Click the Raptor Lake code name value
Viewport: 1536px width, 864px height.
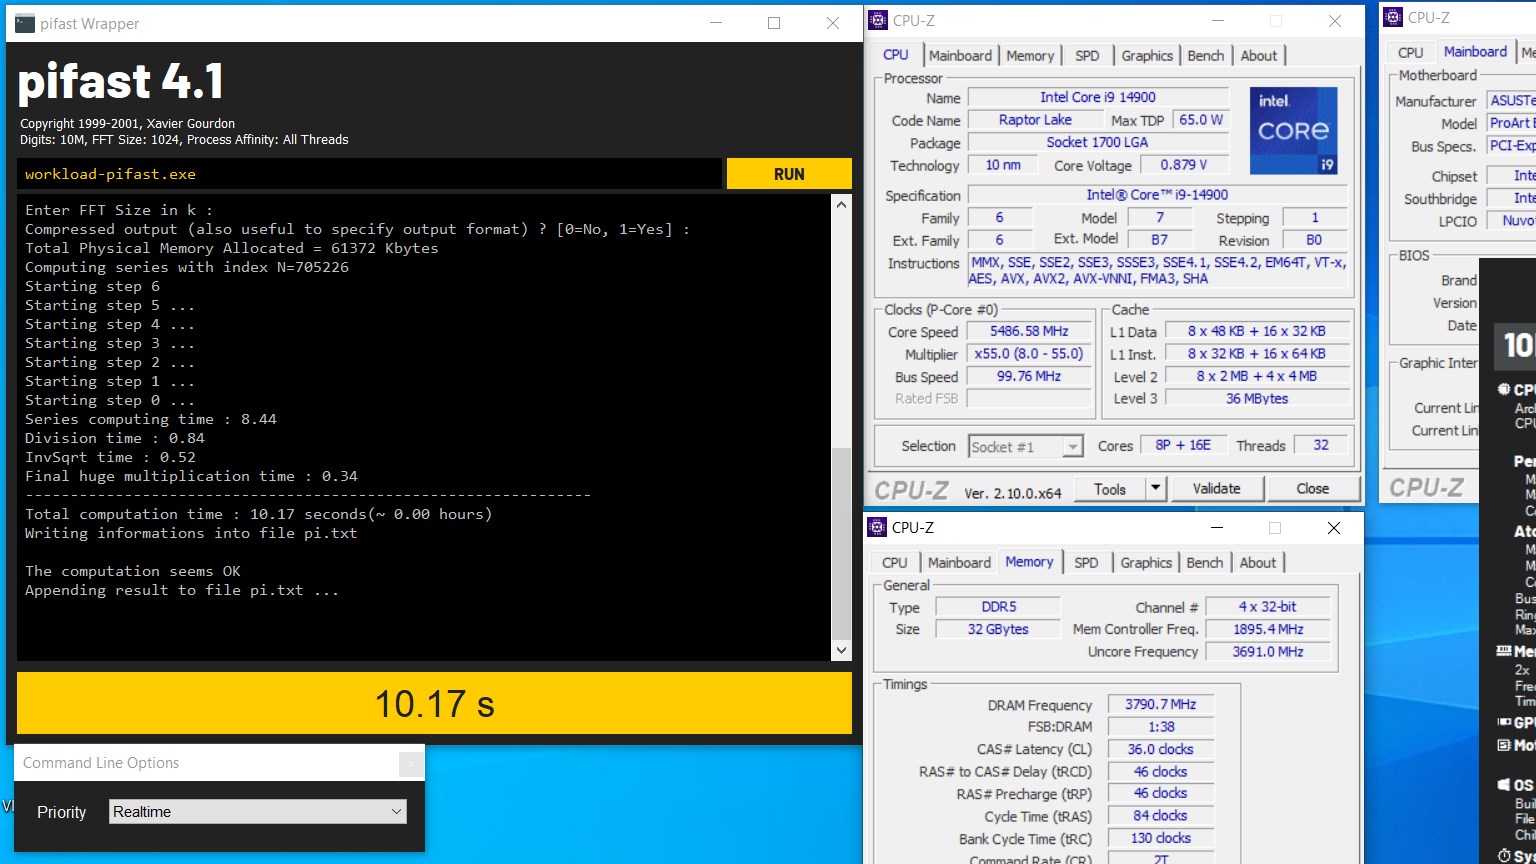(x=1035, y=119)
